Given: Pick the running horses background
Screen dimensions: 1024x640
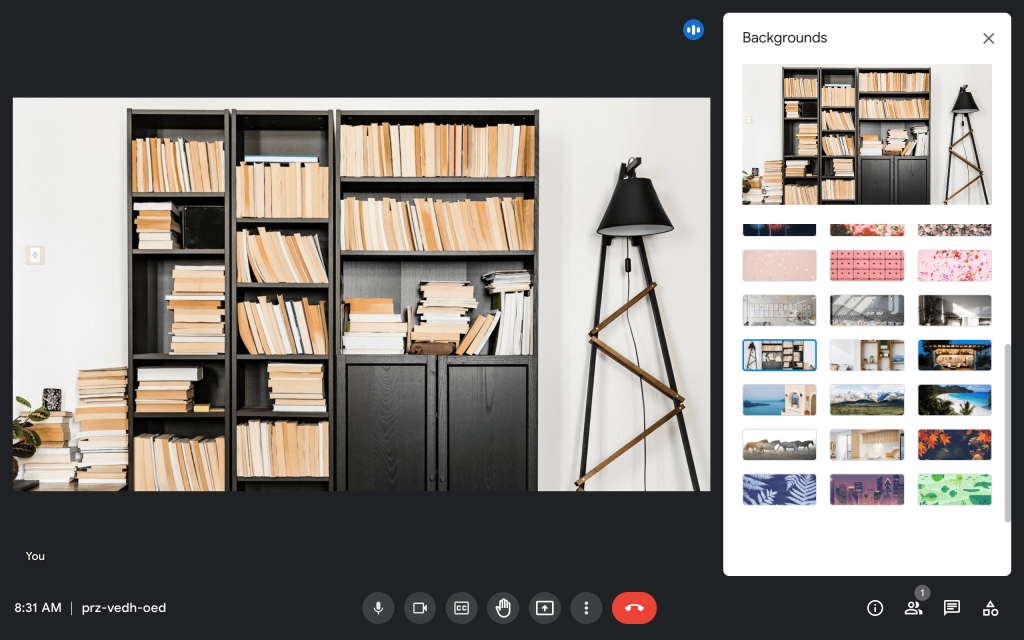Looking at the screenshot, I should tap(779, 445).
